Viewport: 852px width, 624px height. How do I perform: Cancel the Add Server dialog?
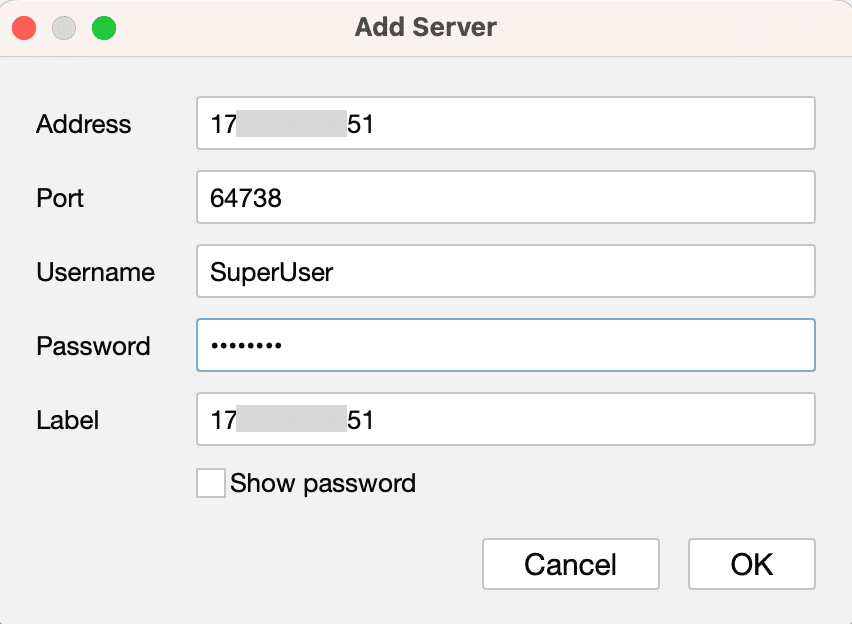570,564
